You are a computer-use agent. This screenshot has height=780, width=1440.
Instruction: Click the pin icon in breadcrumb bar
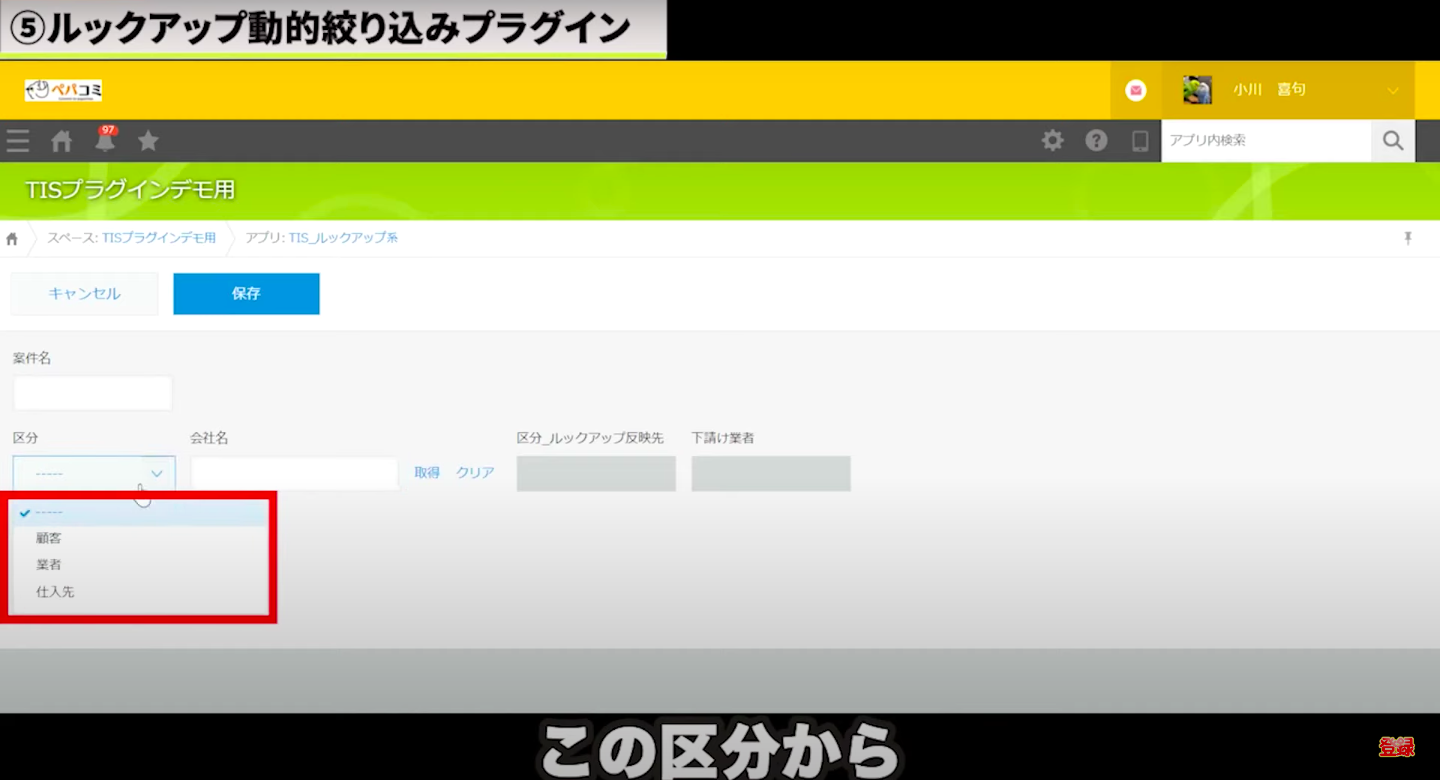click(x=1408, y=238)
